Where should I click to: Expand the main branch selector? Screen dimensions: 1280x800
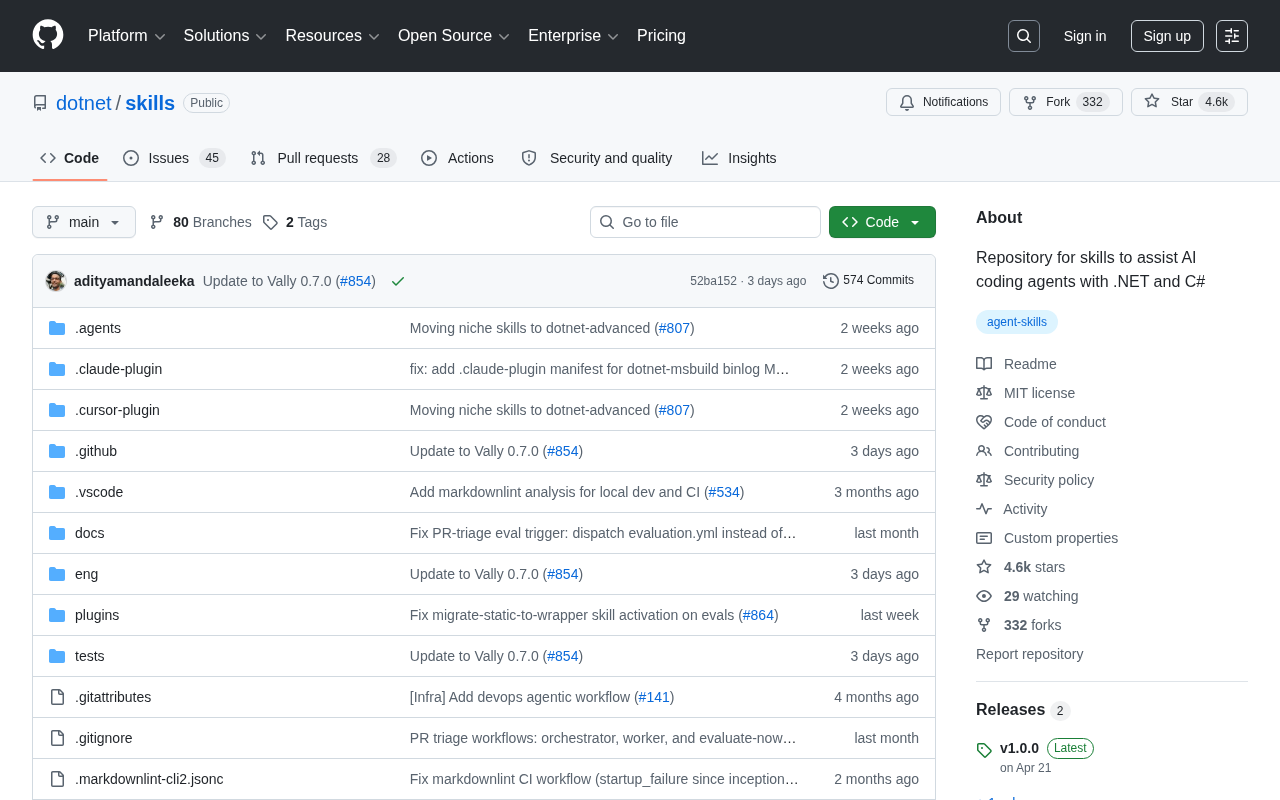[84, 222]
